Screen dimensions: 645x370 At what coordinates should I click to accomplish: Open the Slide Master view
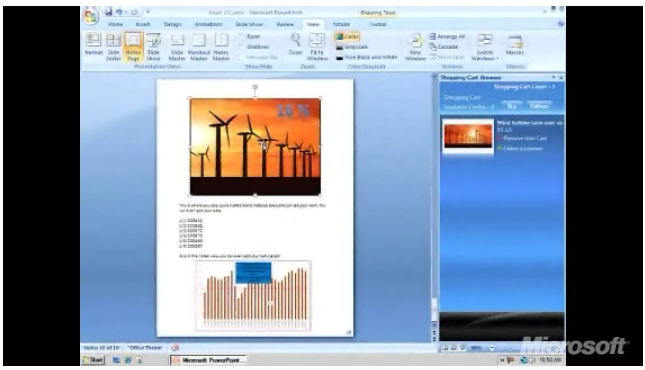point(177,47)
